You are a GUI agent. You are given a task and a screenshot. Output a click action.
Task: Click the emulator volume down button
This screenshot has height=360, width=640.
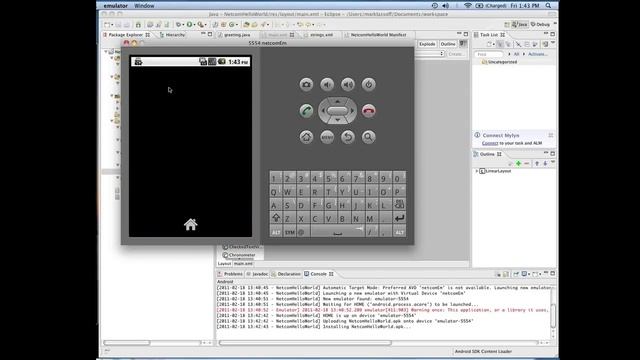coord(327,84)
